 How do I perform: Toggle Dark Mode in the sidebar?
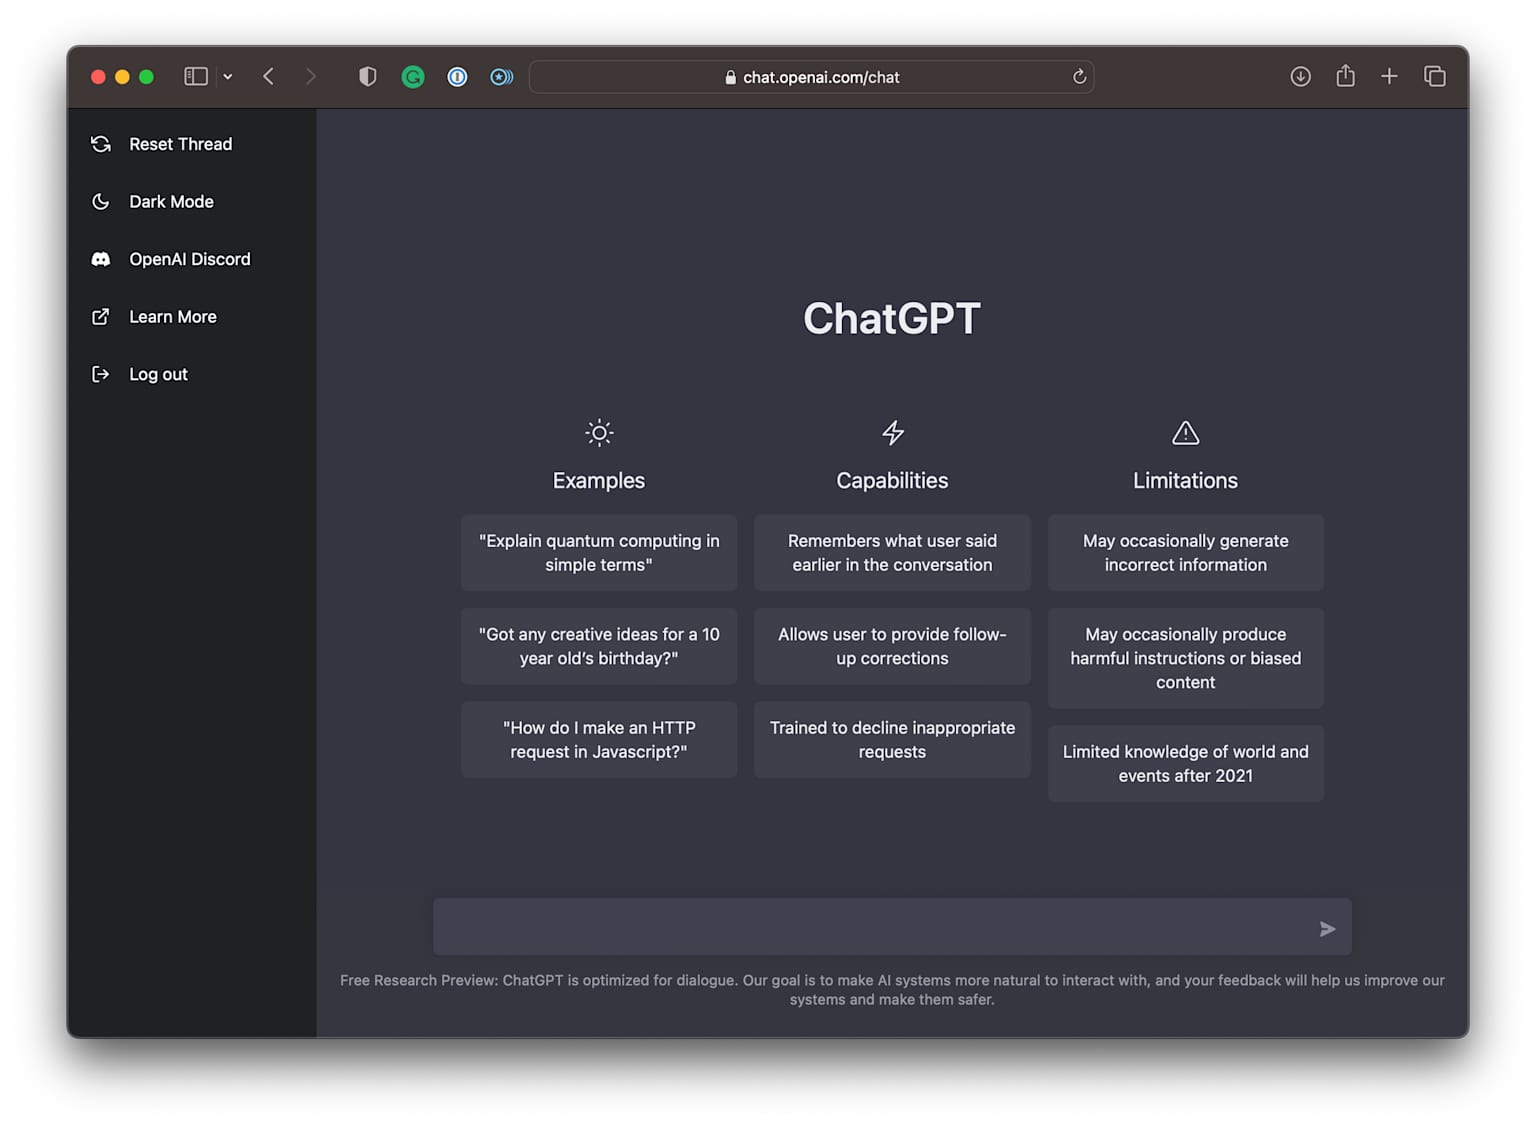coord(191,202)
